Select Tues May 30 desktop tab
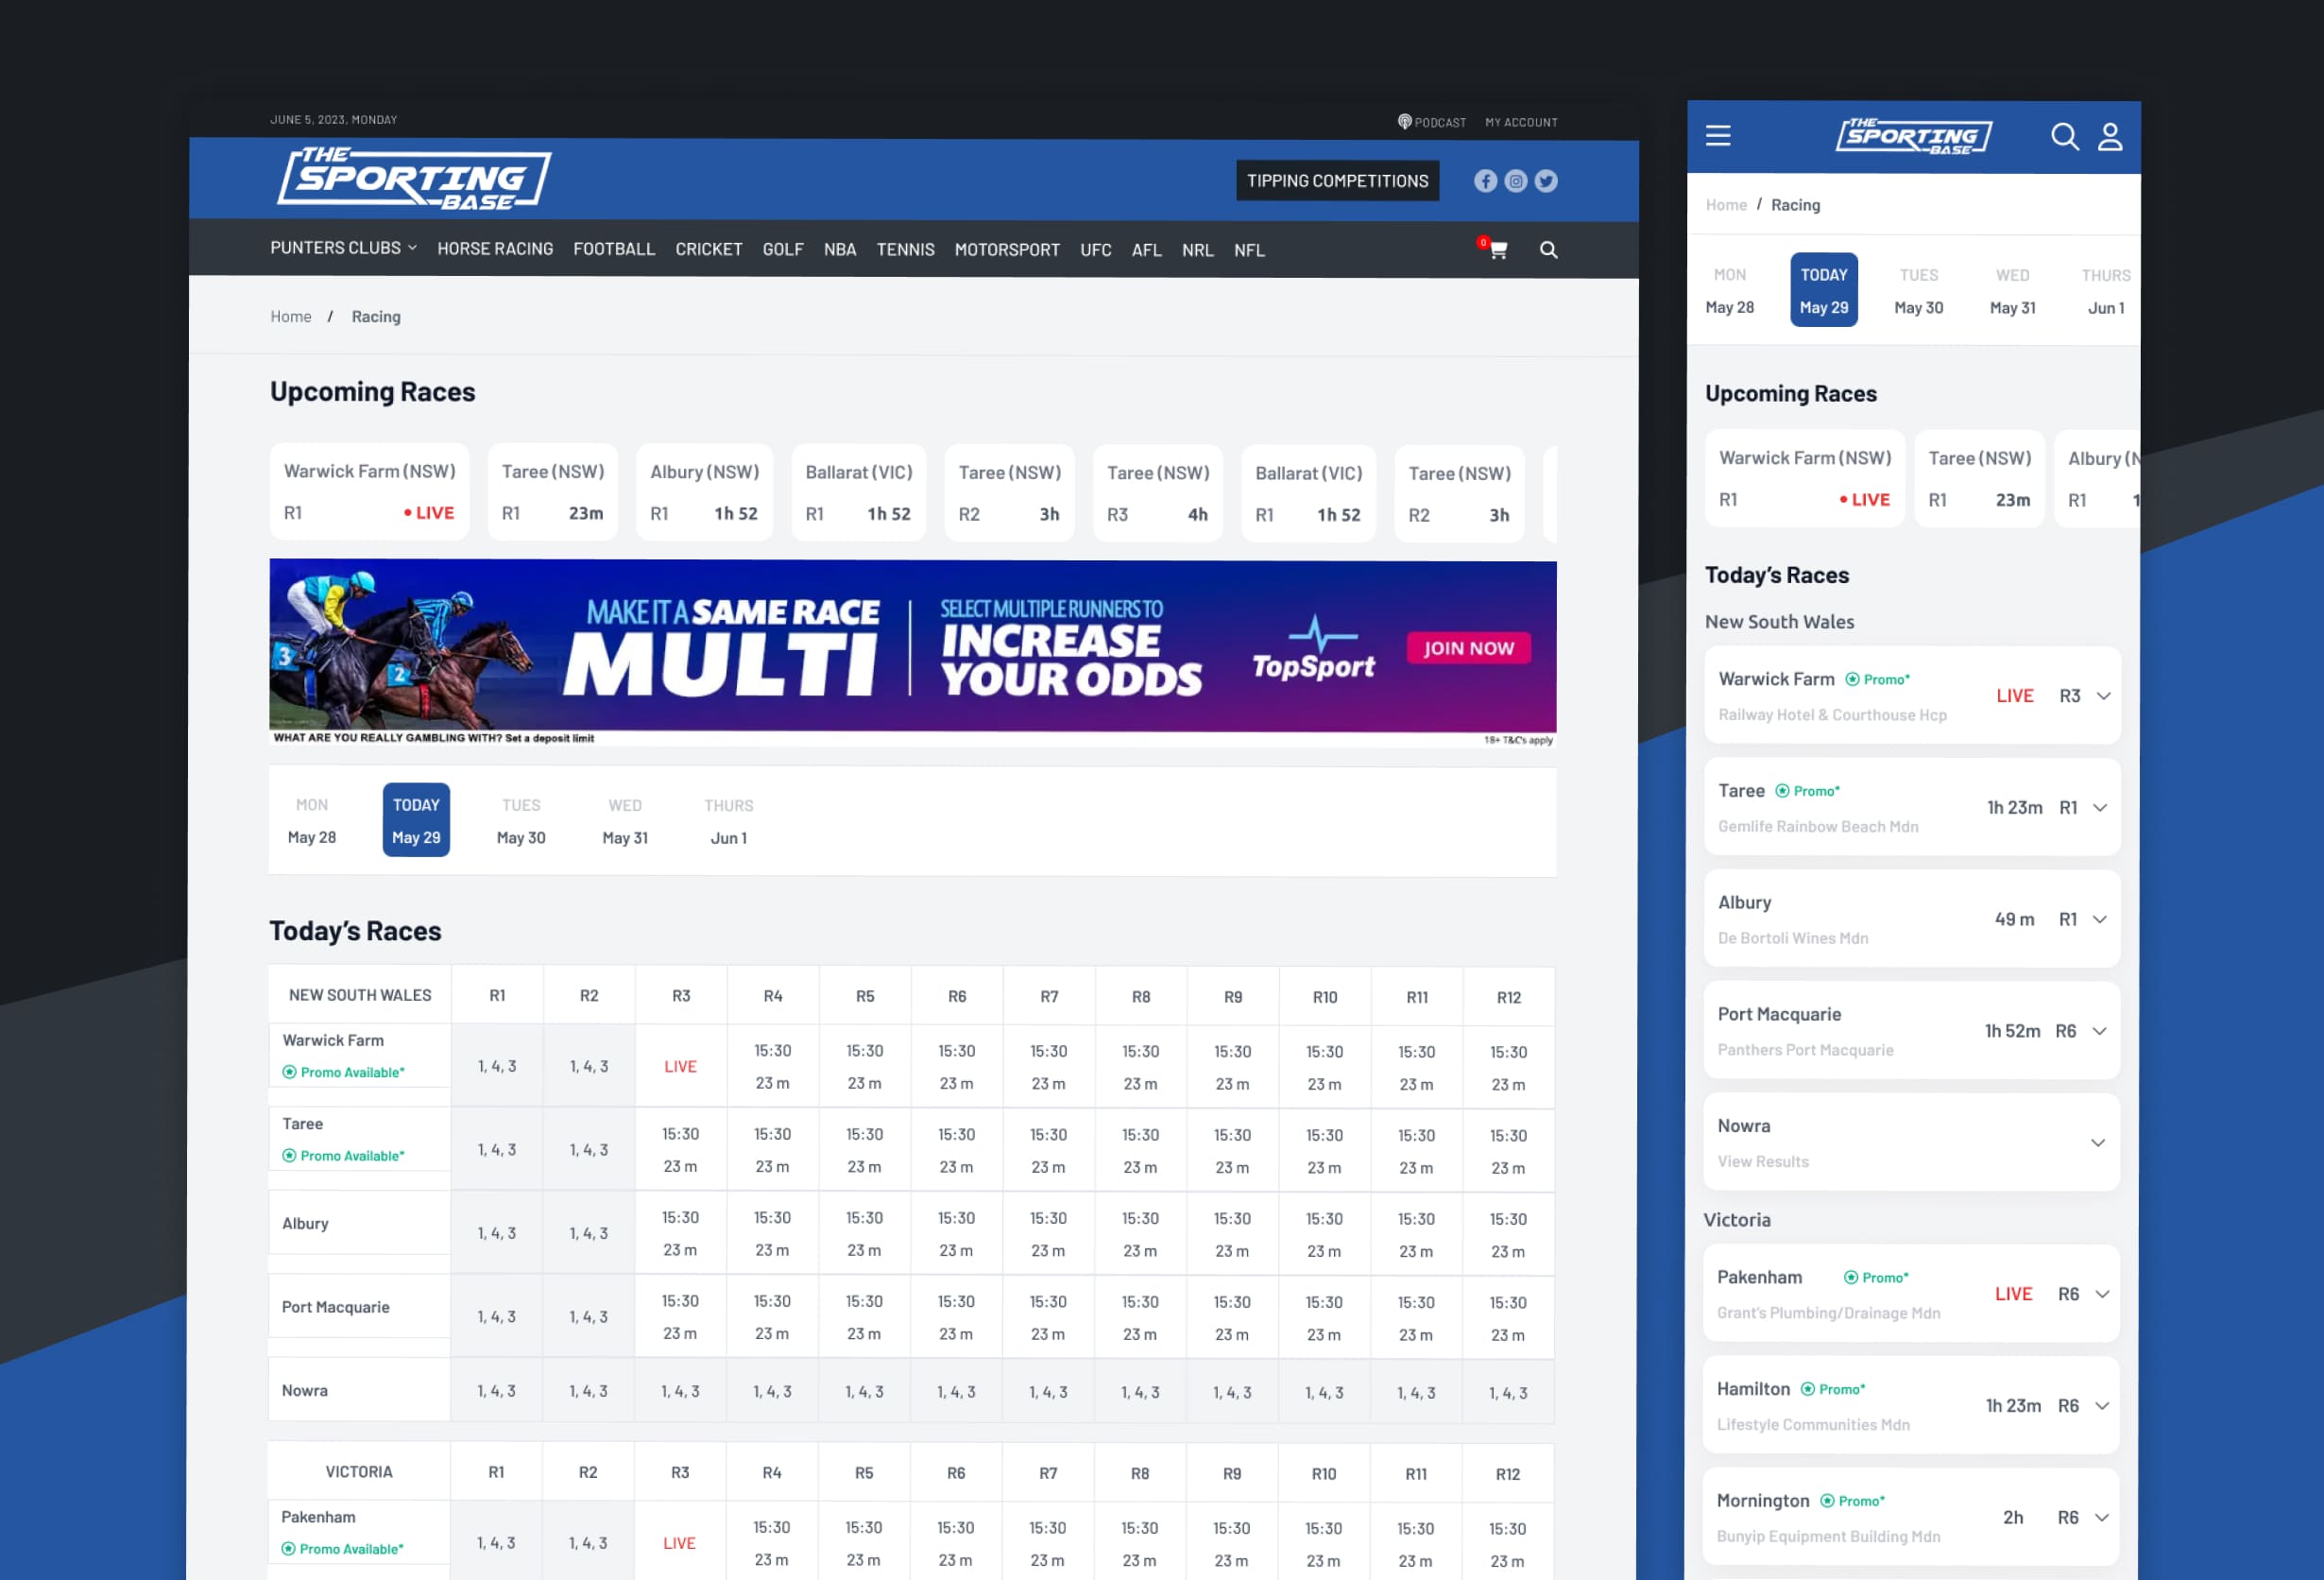2324x1580 pixels. point(521,821)
